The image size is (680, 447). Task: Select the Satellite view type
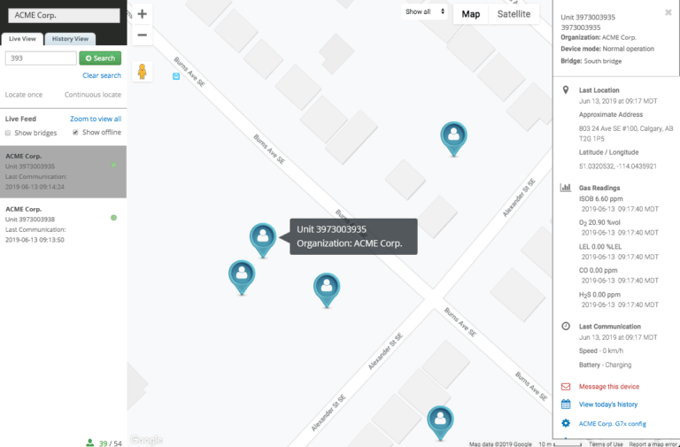pyautogui.click(x=513, y=14)
